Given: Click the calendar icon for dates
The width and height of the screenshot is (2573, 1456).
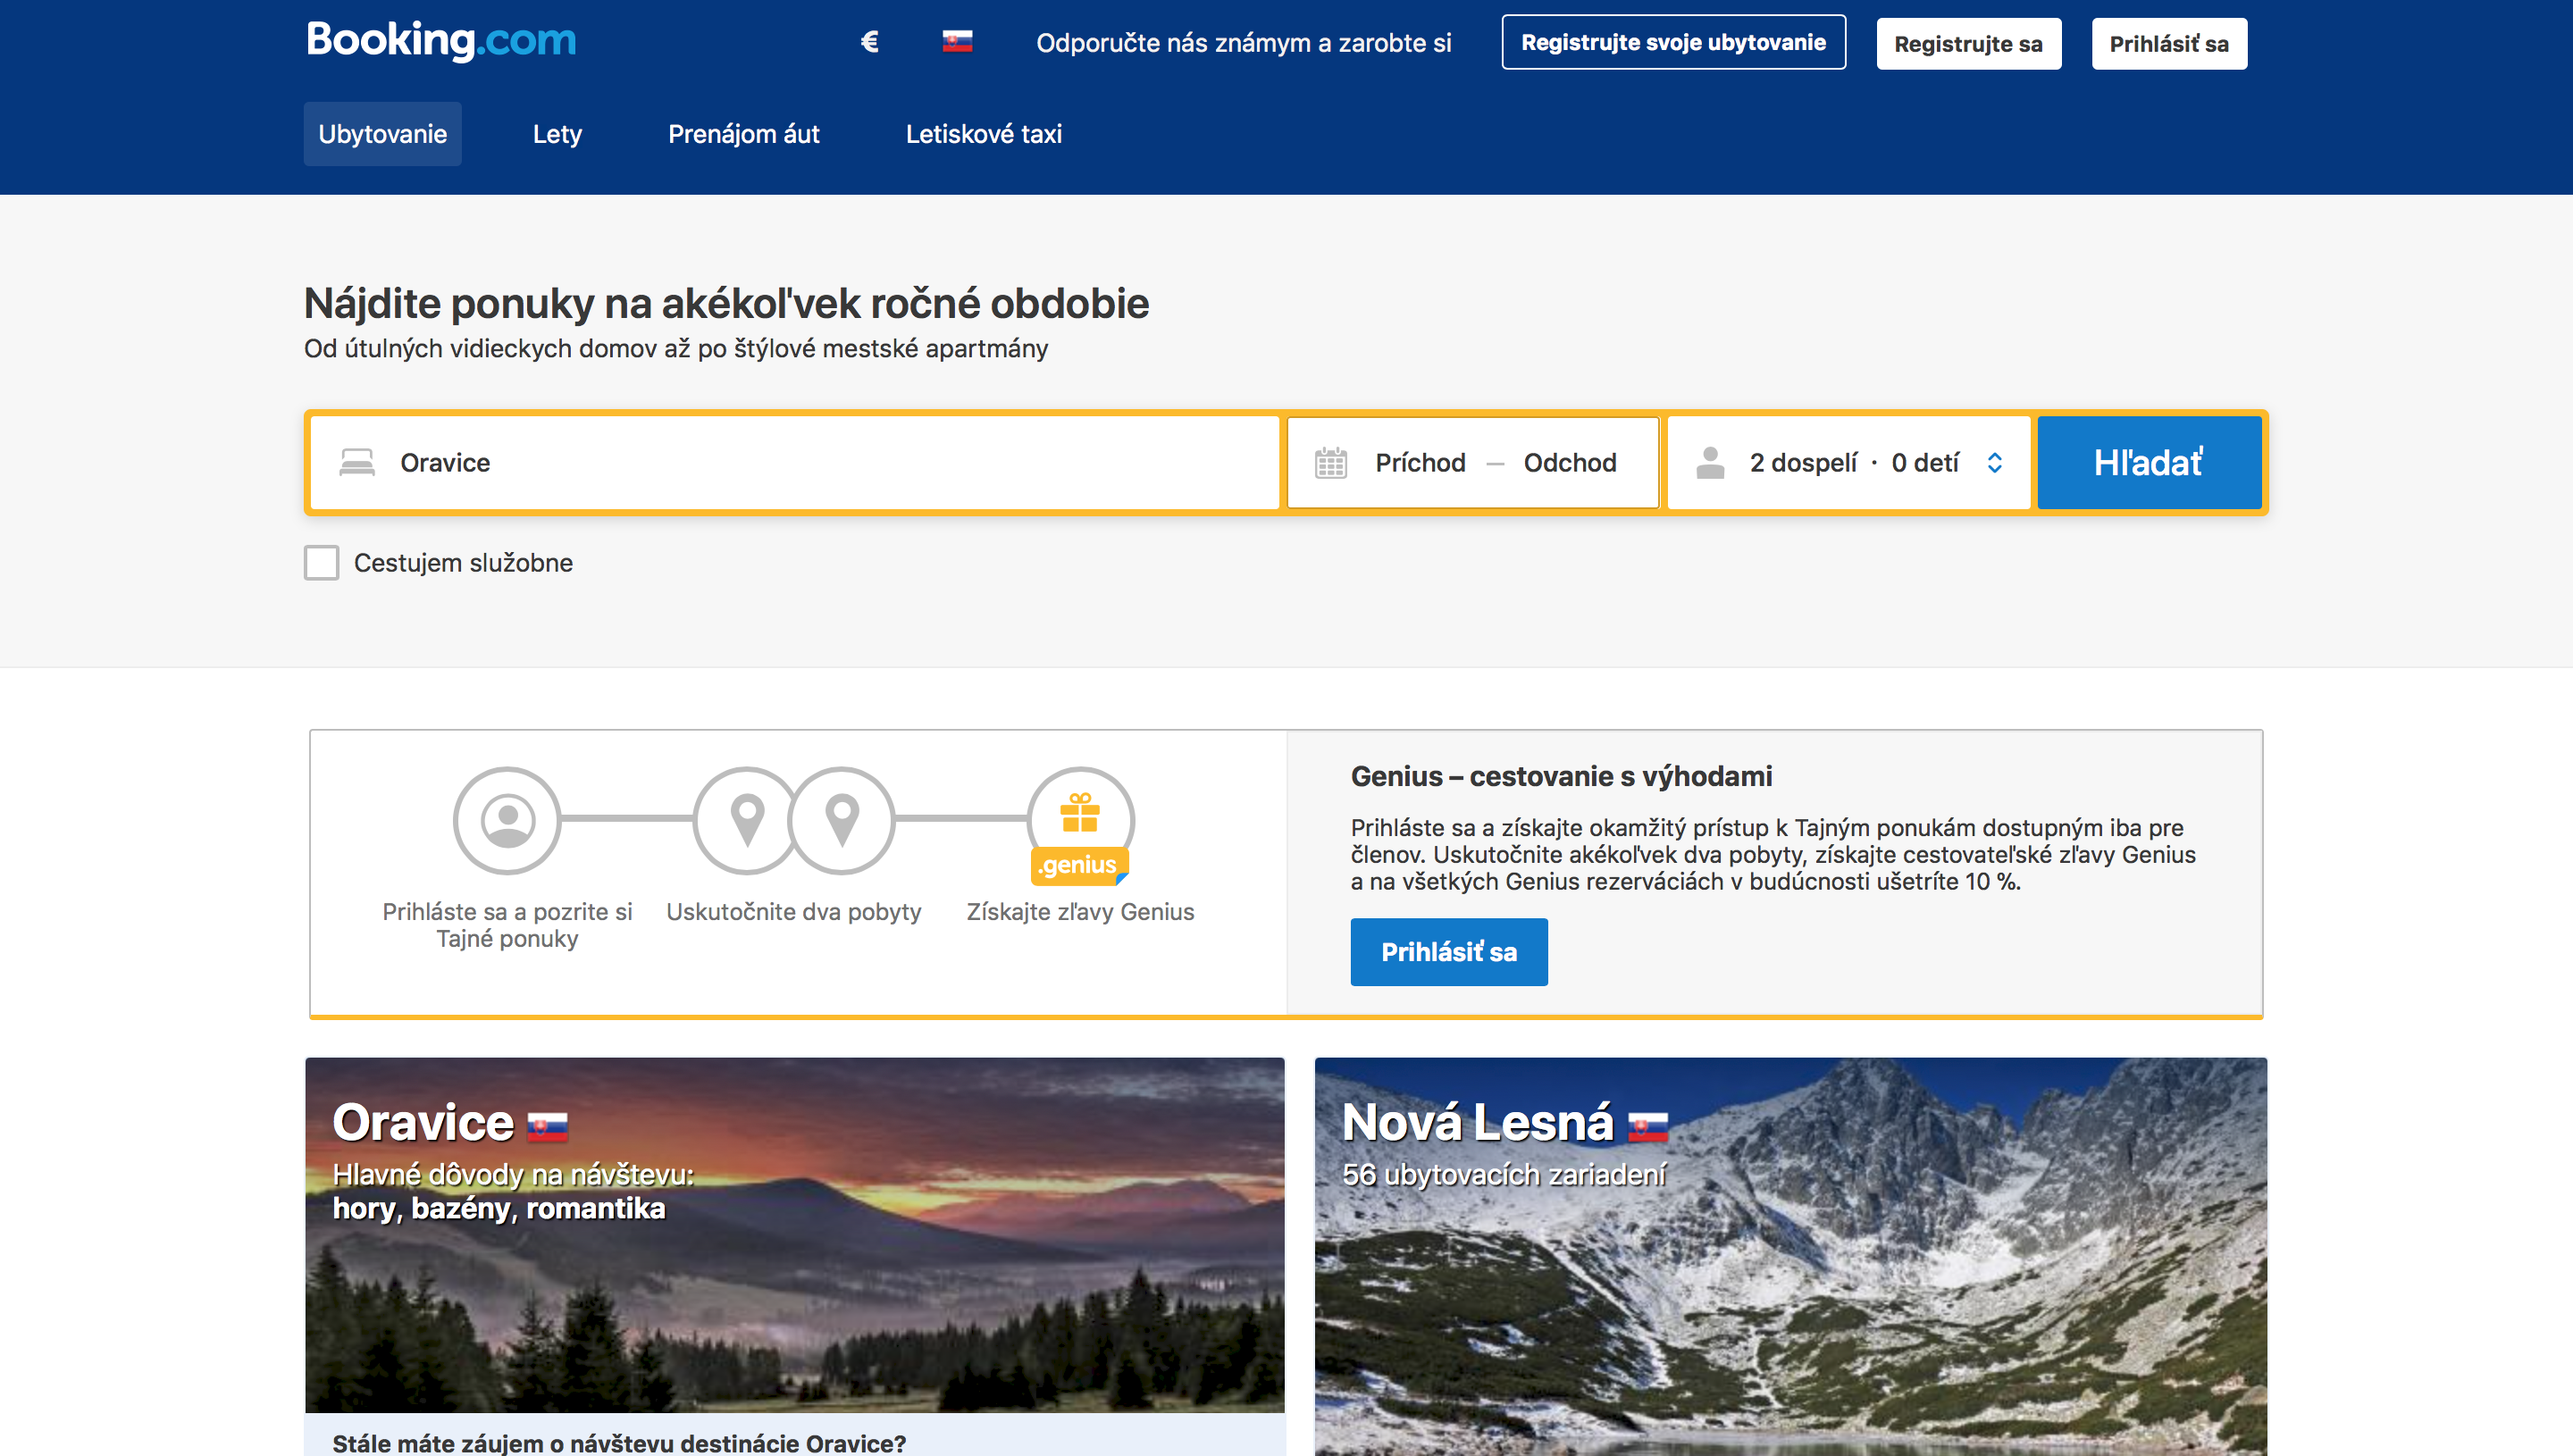Looking at the screenshot, I should (1330, 463).
